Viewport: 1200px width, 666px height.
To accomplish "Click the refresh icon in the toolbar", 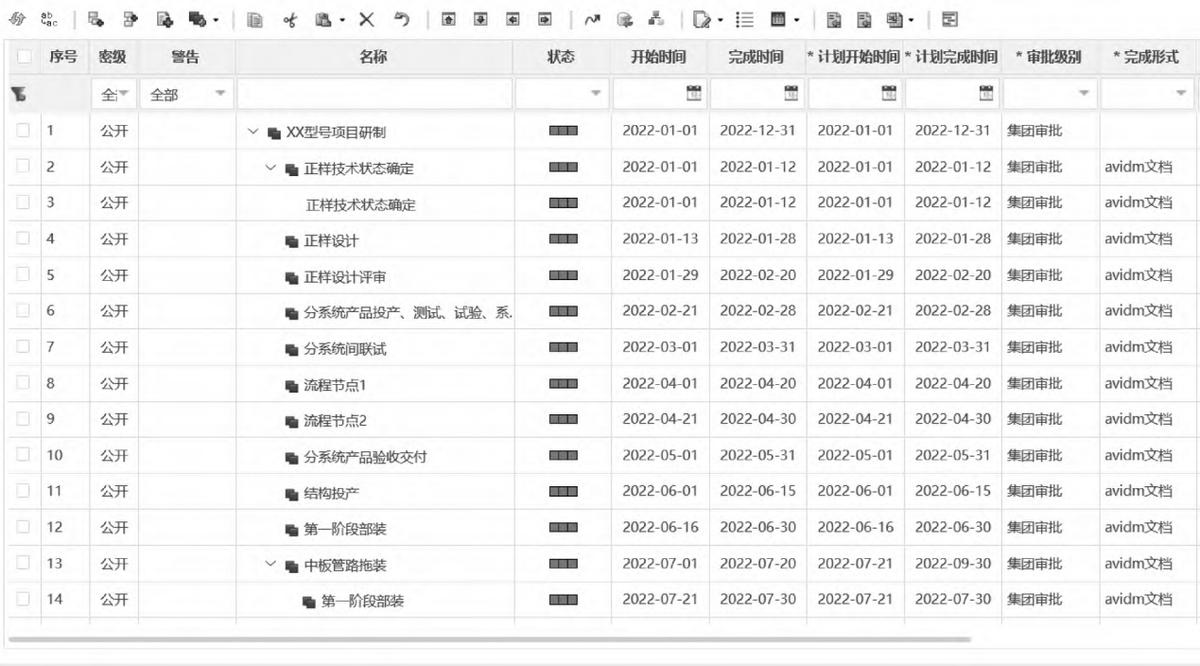I will 17,19.
